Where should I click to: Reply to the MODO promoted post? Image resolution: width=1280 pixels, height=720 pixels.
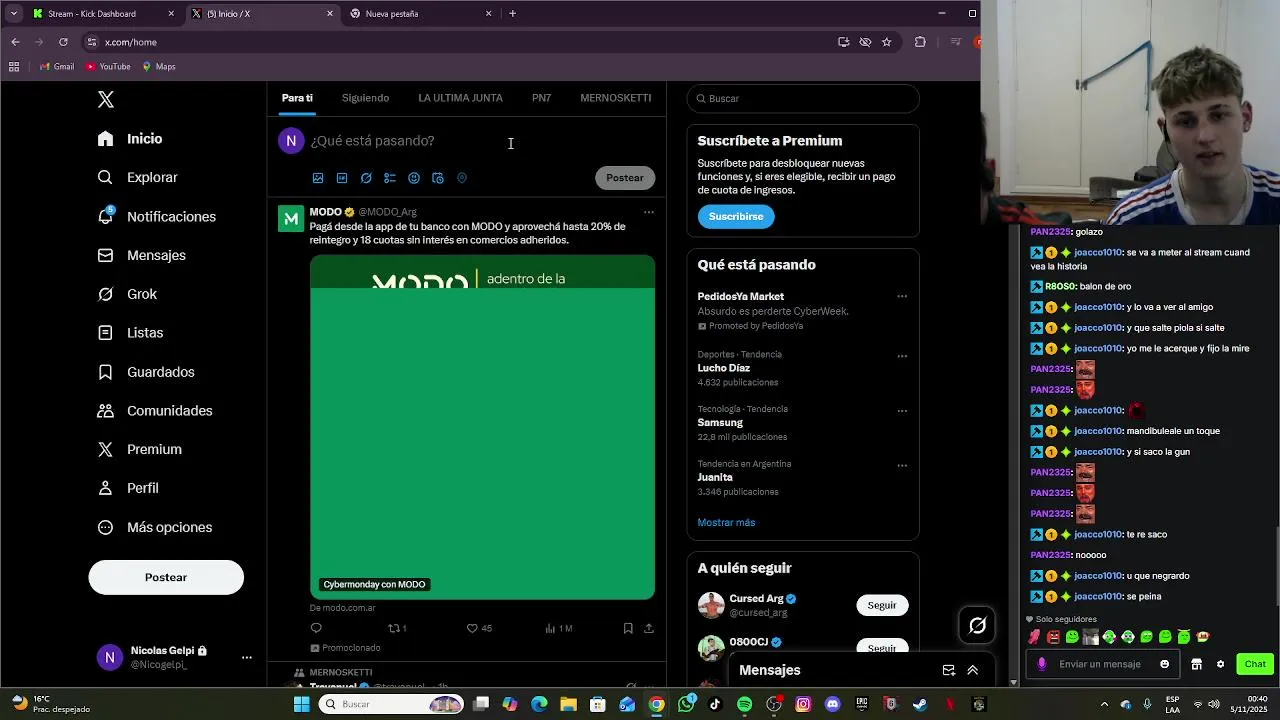(316, 628)
